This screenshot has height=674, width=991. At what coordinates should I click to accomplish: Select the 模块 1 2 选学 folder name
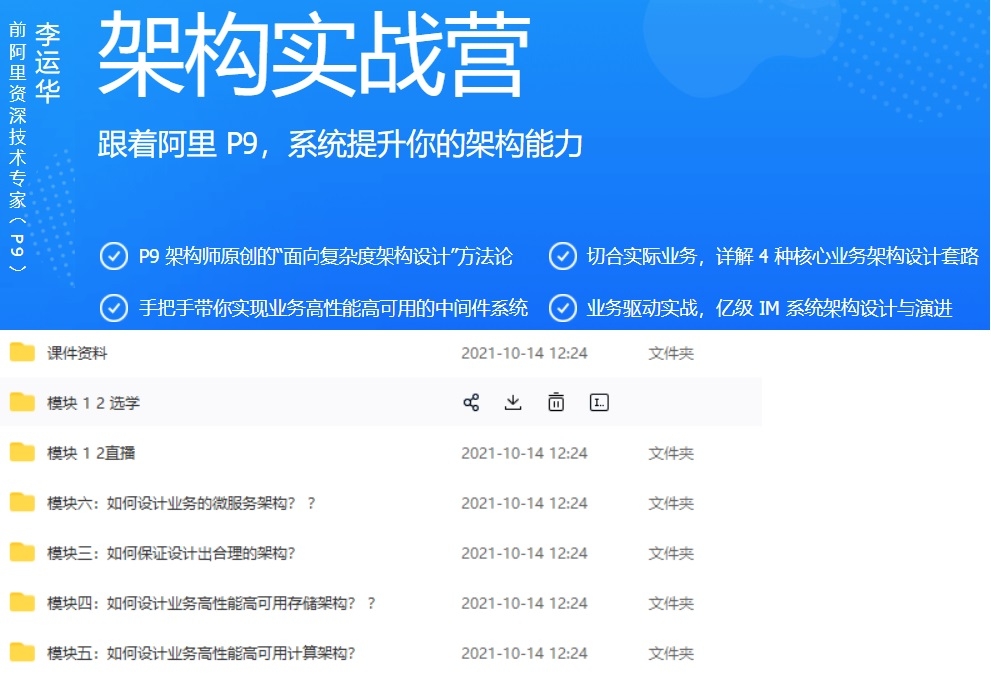(x=94, y=403)
